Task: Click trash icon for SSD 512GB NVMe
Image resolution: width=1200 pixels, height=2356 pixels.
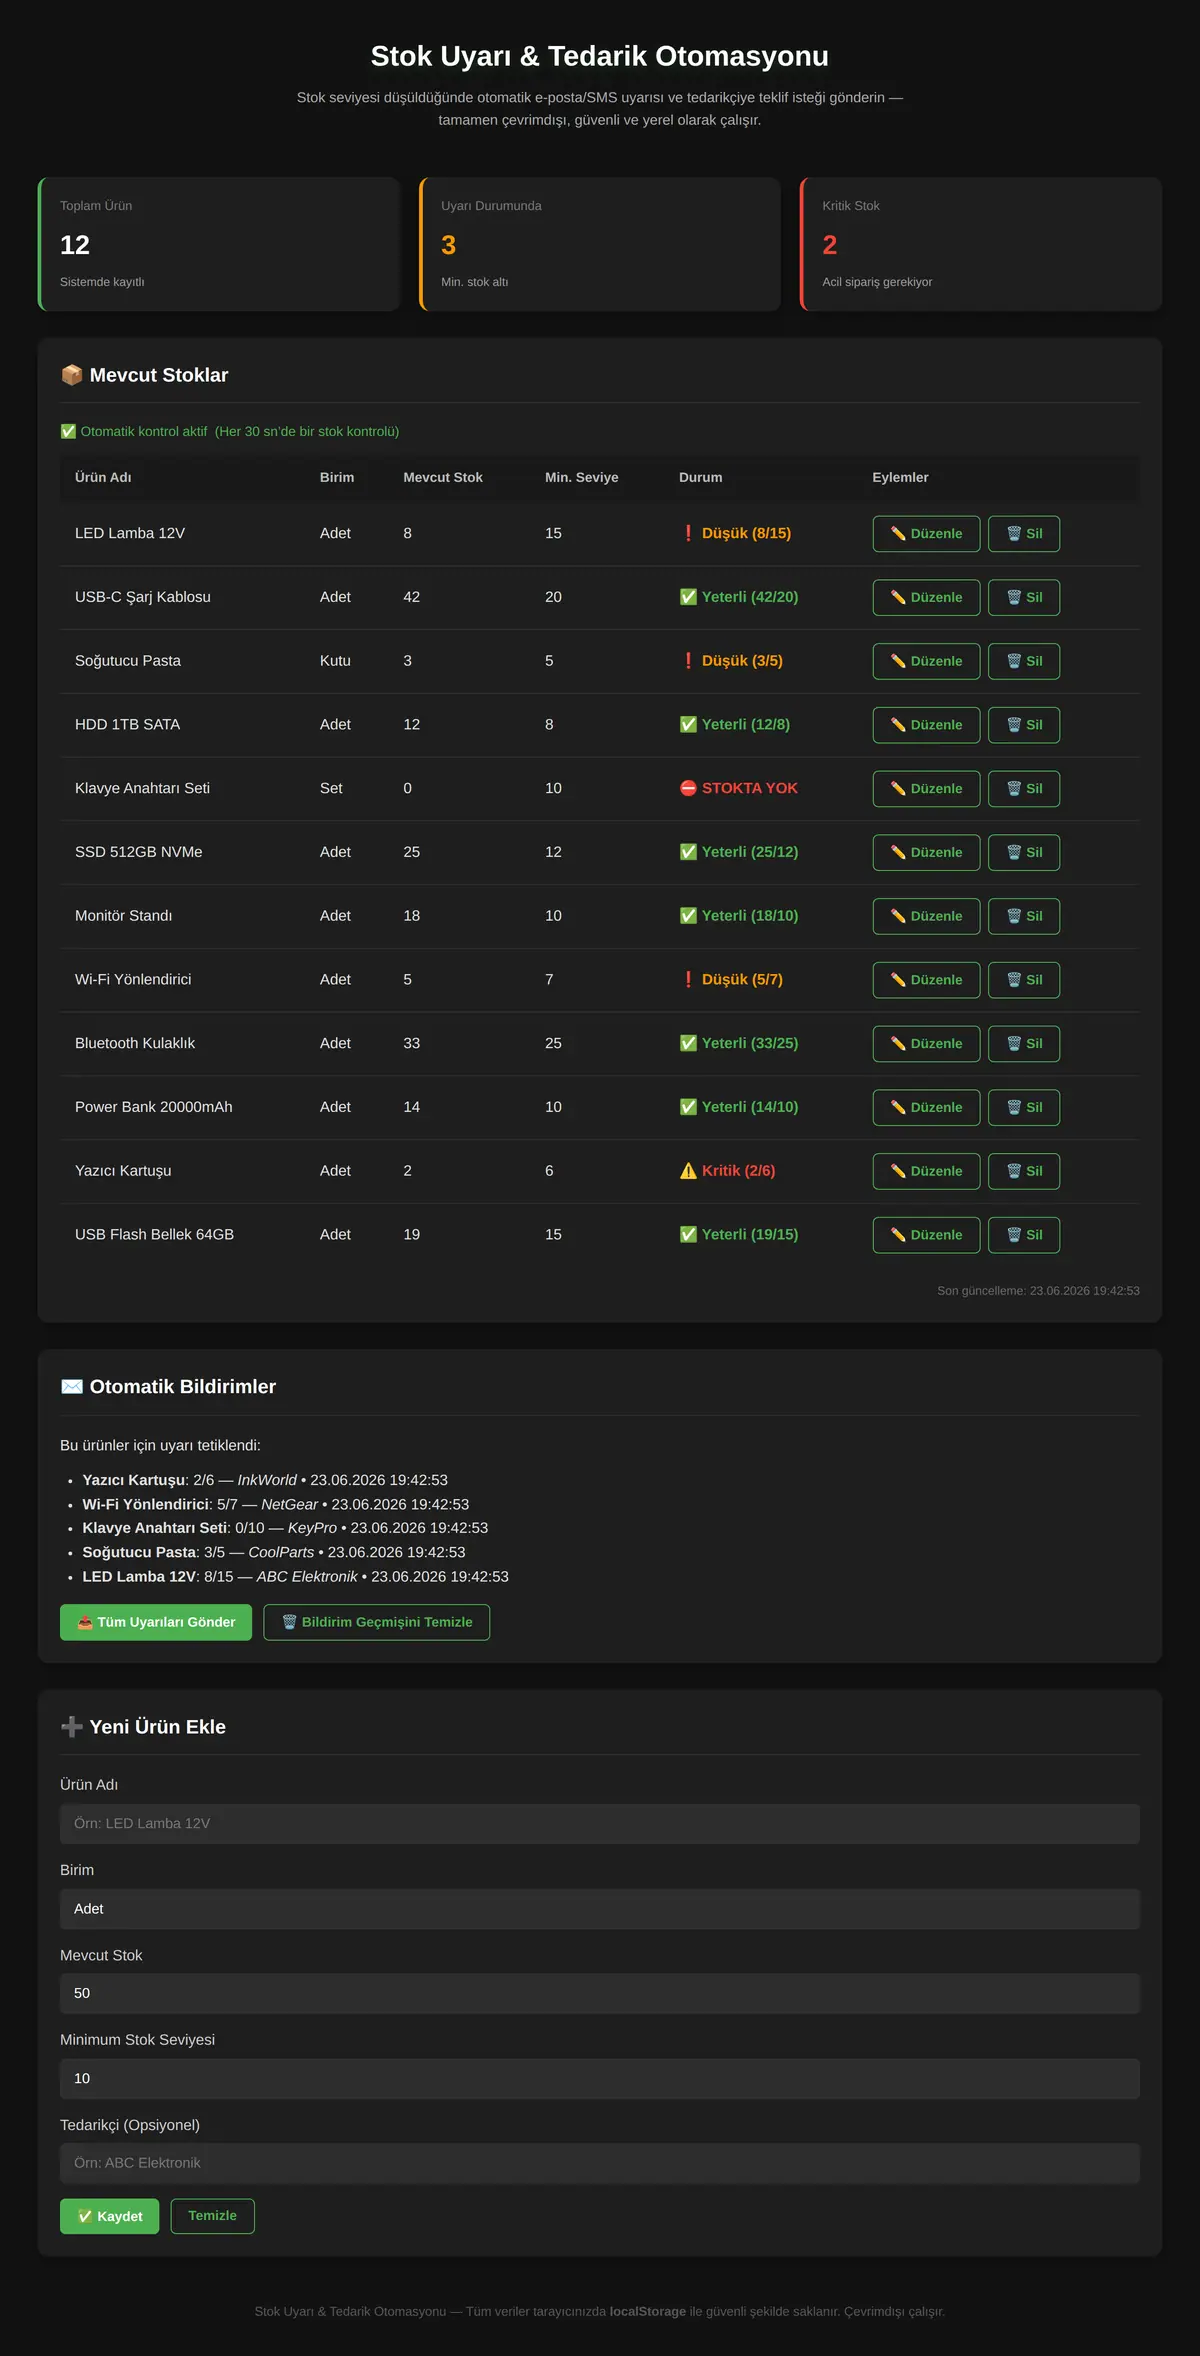Action: tap(1024, 853)
